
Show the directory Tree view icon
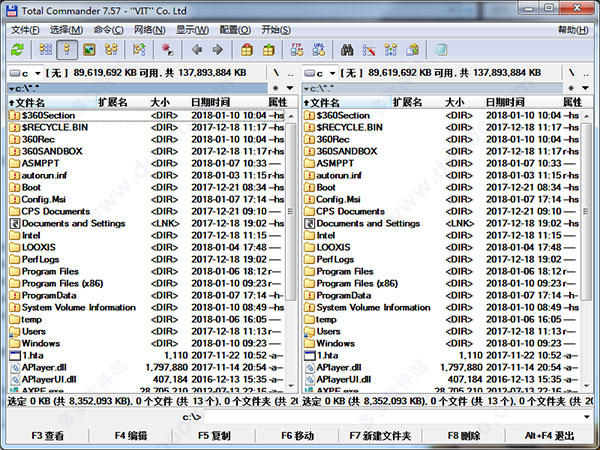click(111, 50)
